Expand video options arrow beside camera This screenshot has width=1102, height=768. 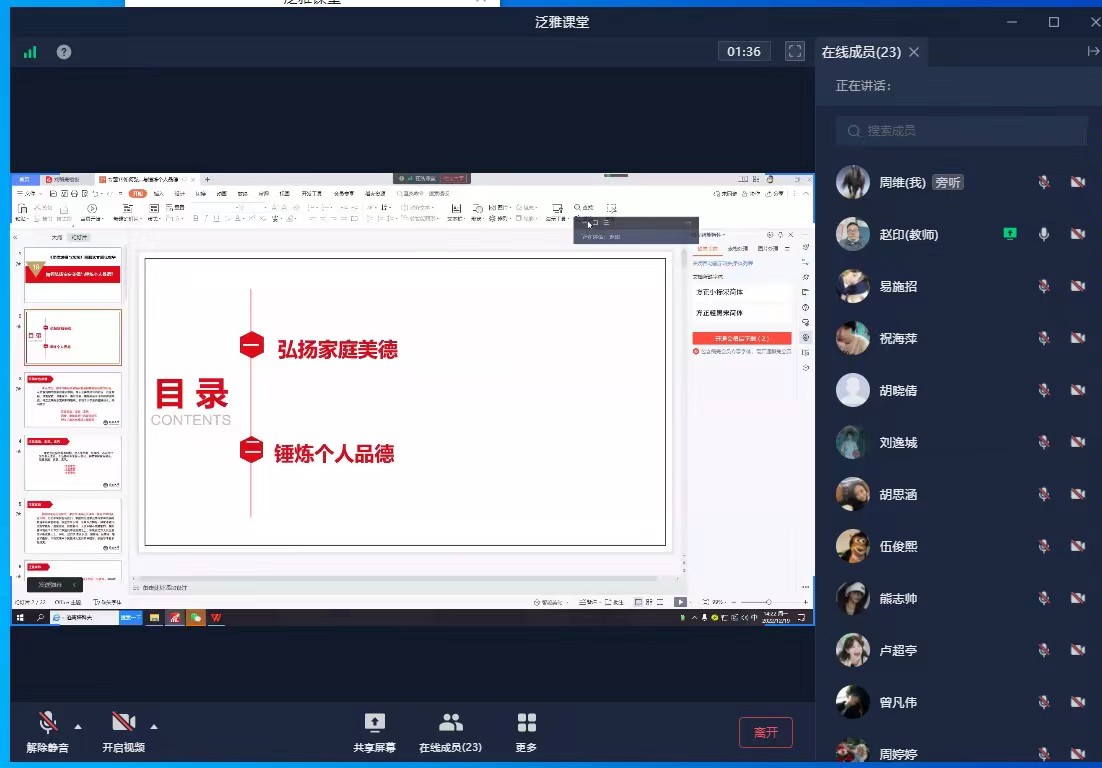click(154, 726)
